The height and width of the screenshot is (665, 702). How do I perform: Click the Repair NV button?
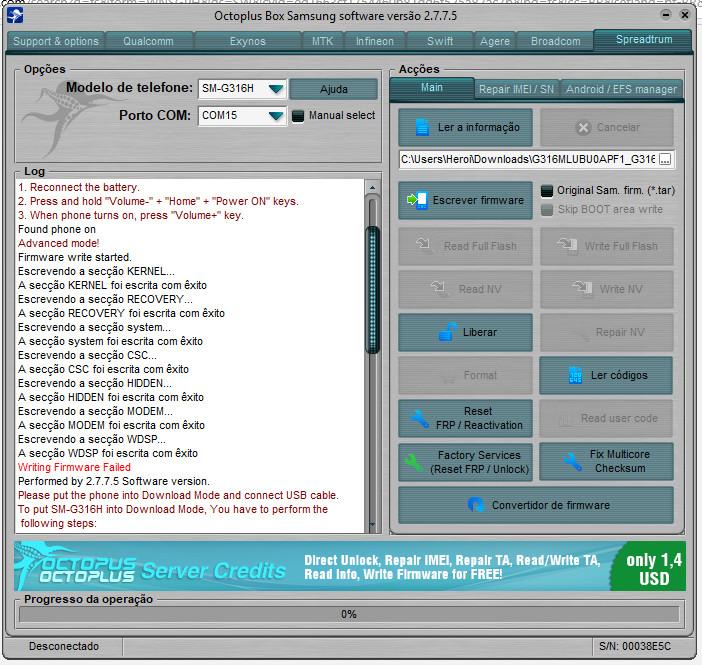(606, 332)
